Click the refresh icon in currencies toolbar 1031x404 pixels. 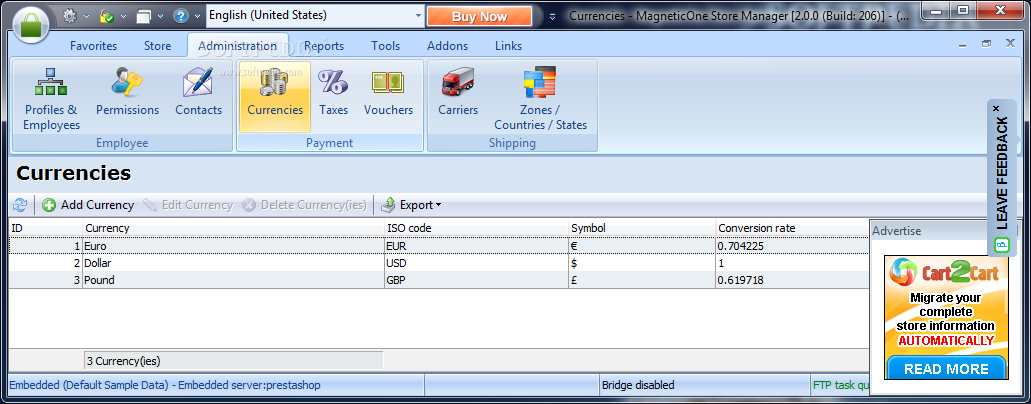click(20, 205)
